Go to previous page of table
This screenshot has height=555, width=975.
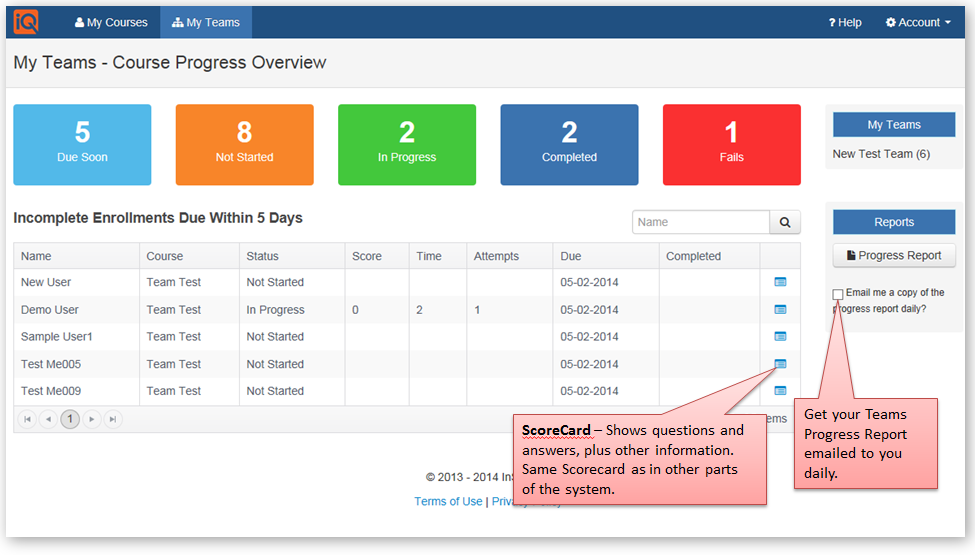[48, 419]
